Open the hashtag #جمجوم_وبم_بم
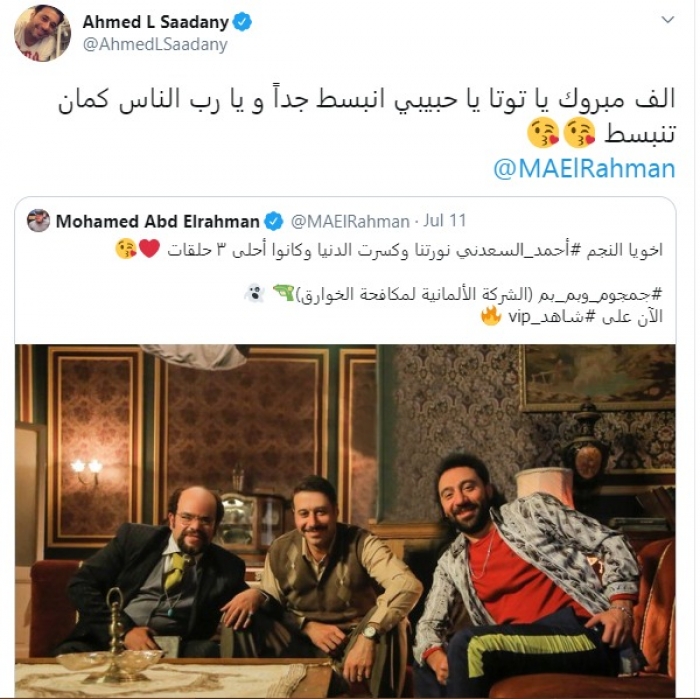This screenshot has height=699, width=700. 600,294
